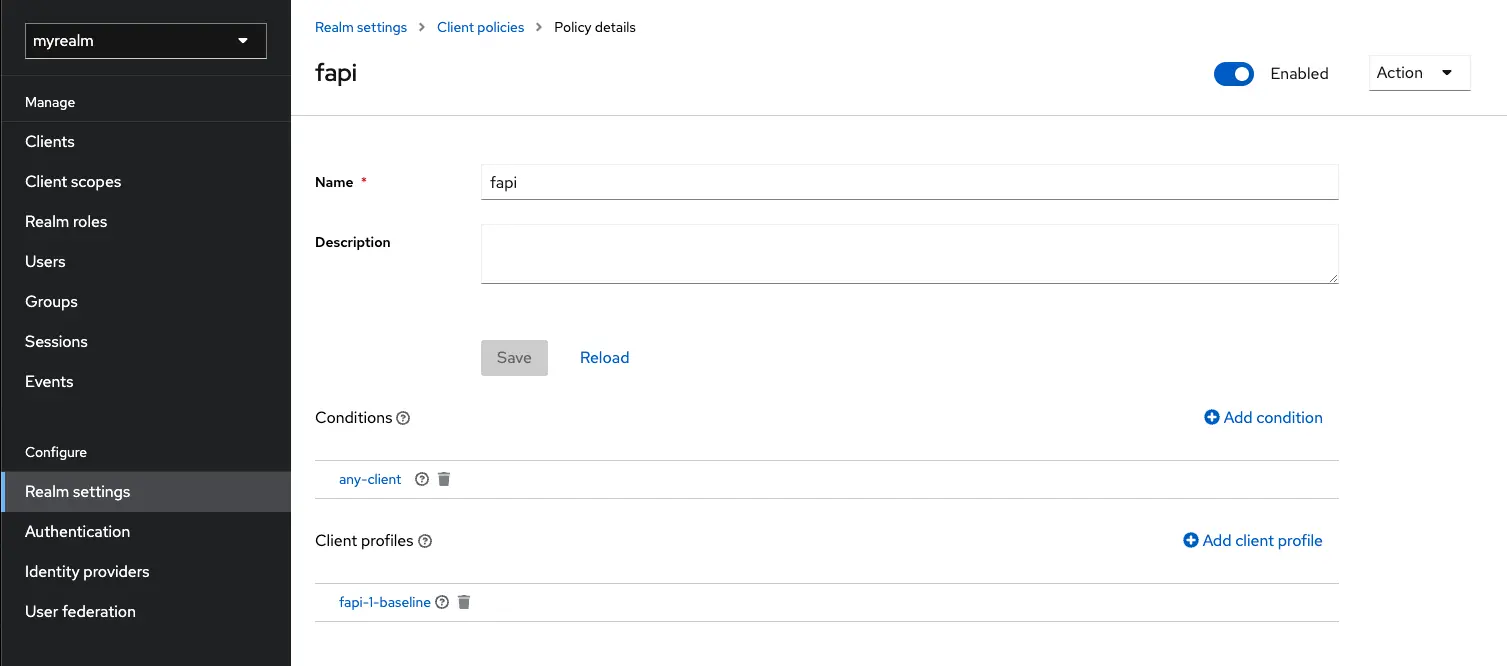Select Client scopes from the sidebar

click(73, 181)
